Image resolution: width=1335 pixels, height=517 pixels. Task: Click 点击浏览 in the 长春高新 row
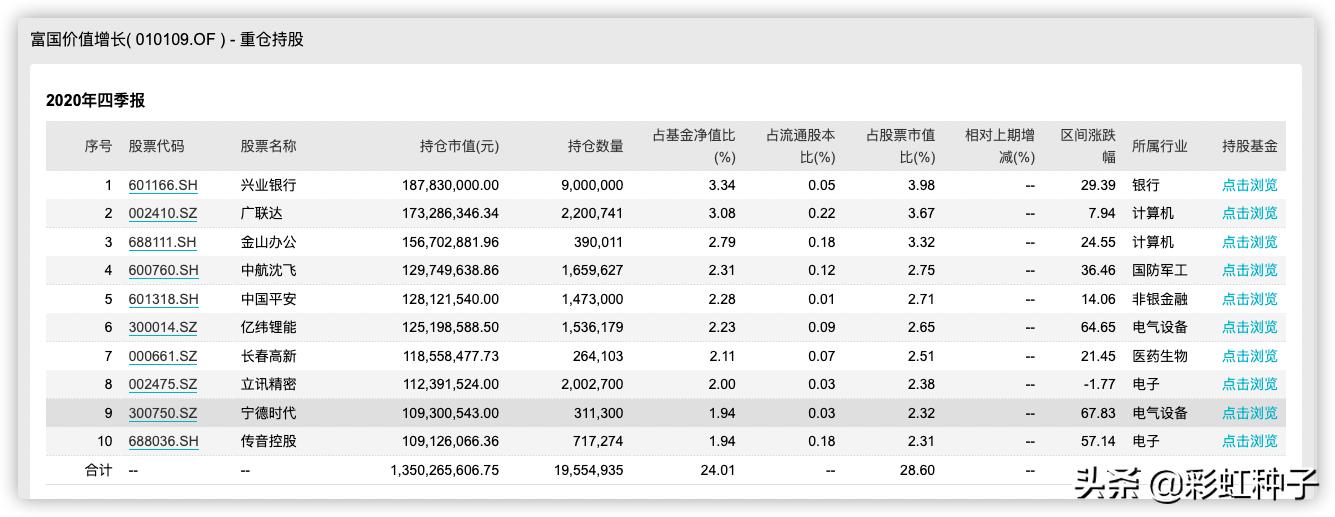point(1249,356)
